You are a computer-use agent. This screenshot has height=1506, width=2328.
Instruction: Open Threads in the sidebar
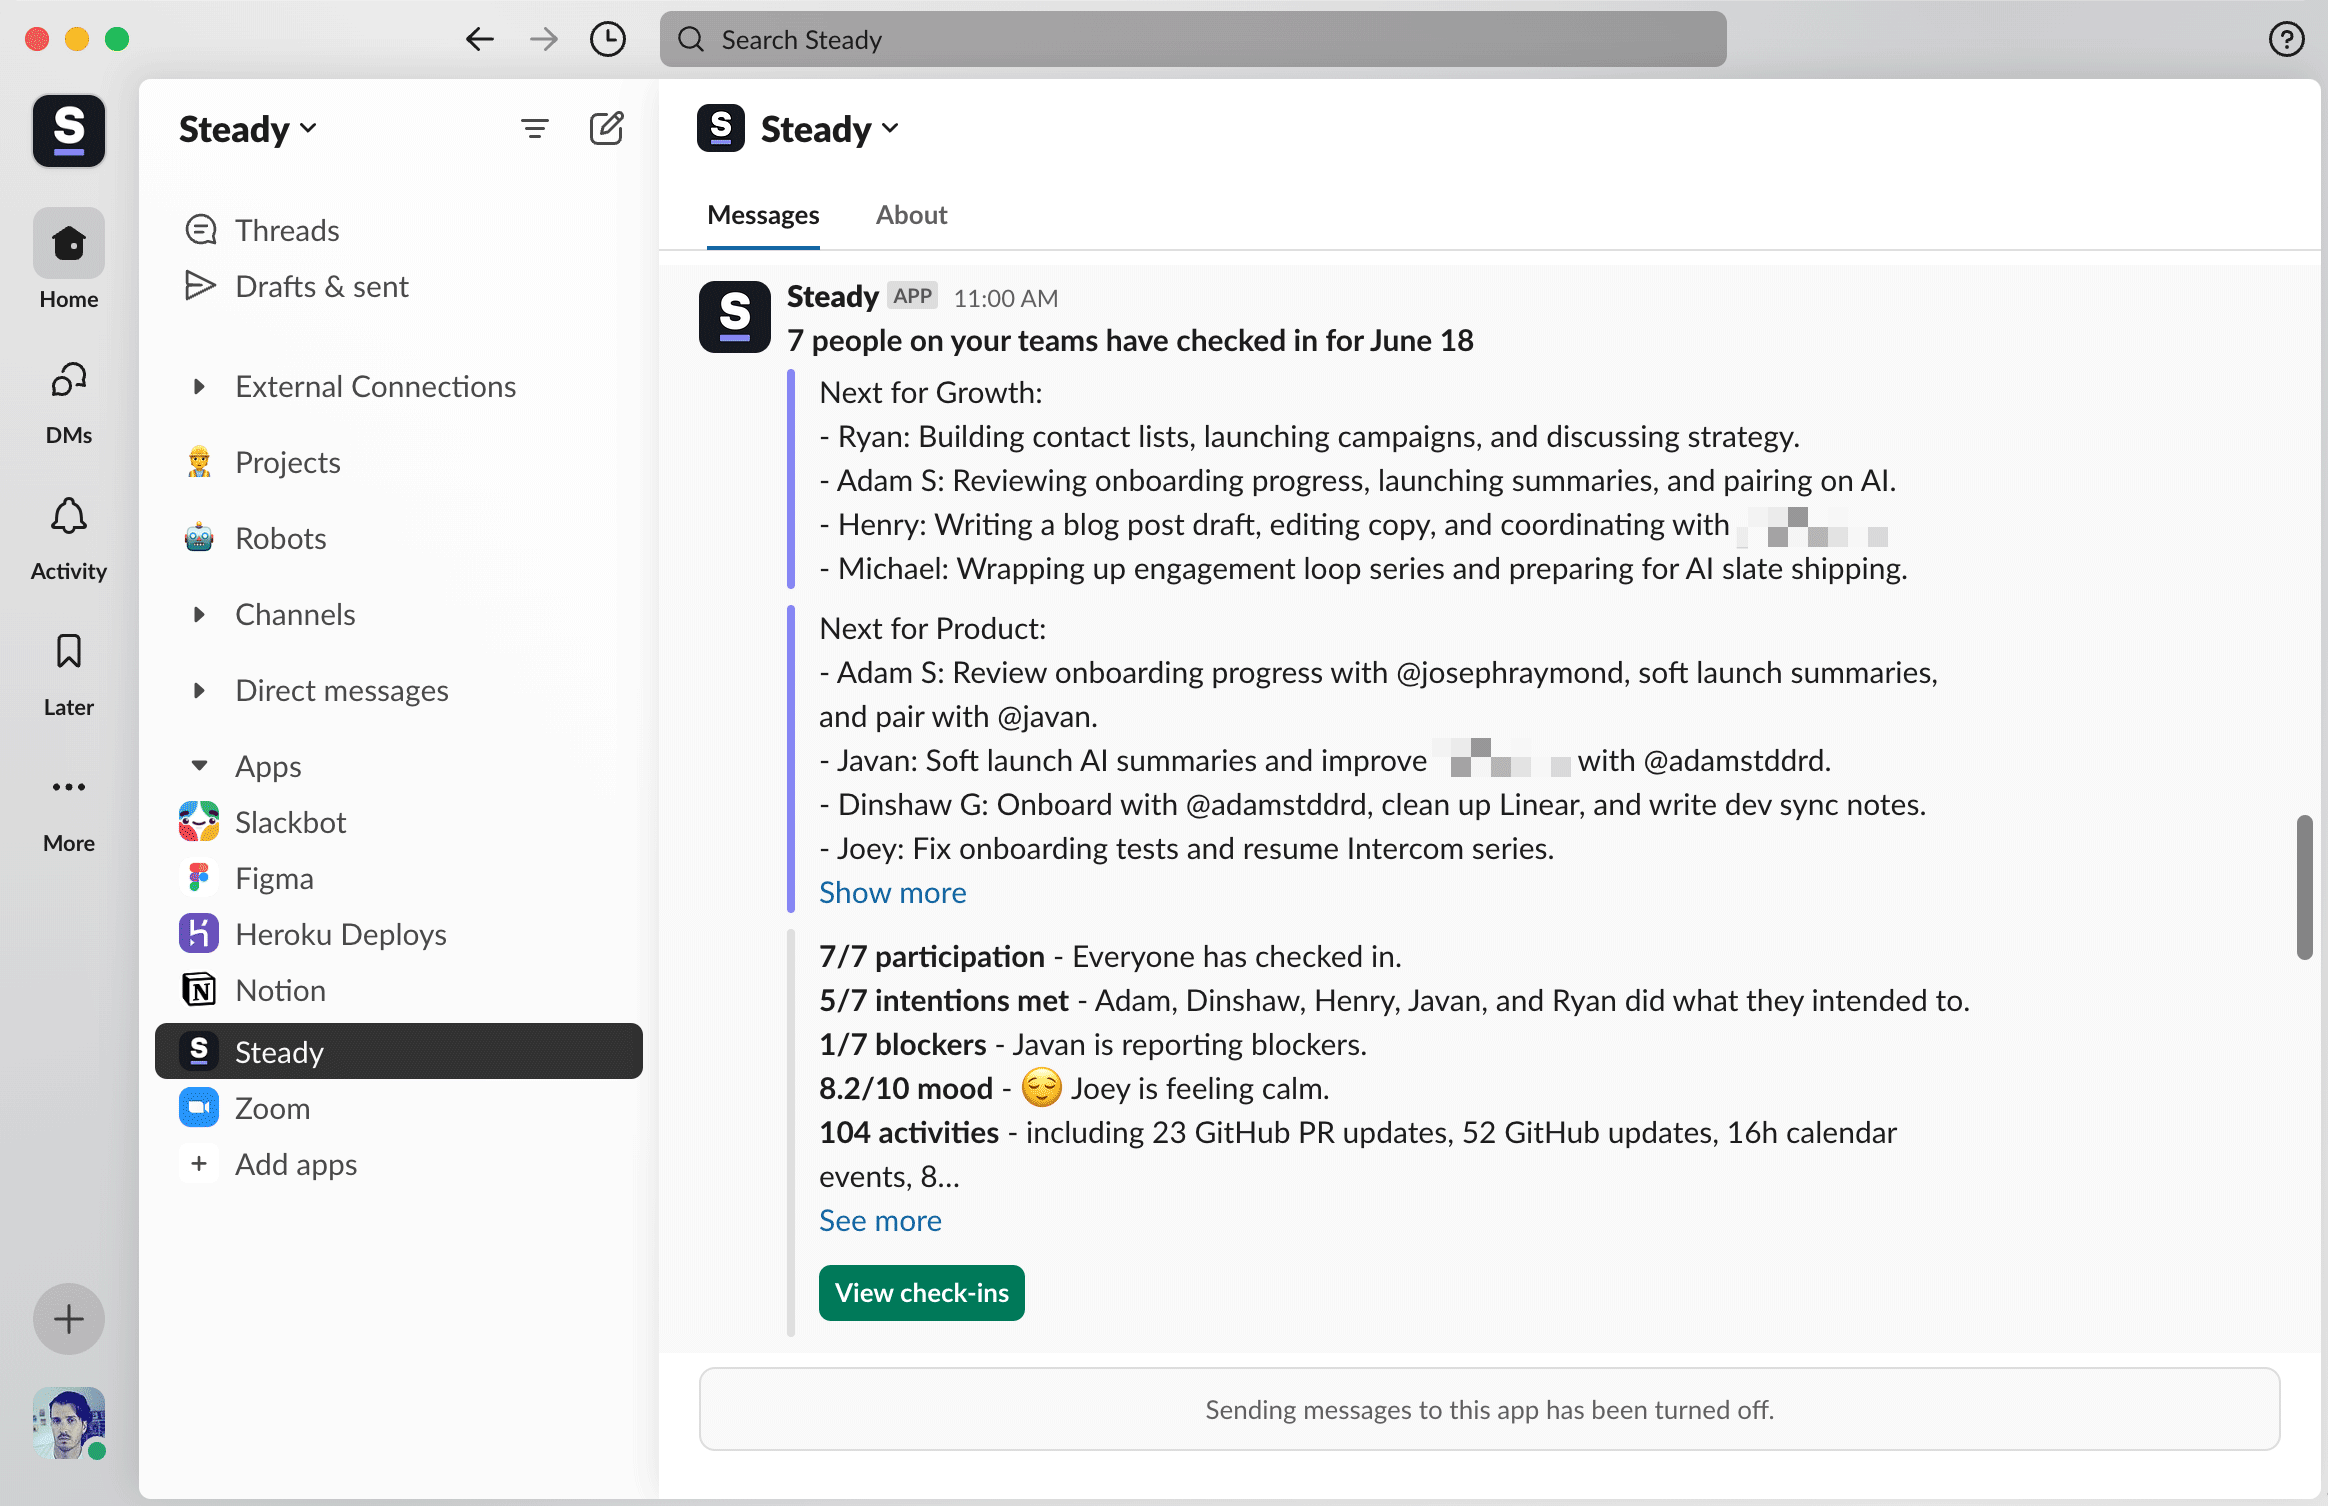(x=399, y=230)
